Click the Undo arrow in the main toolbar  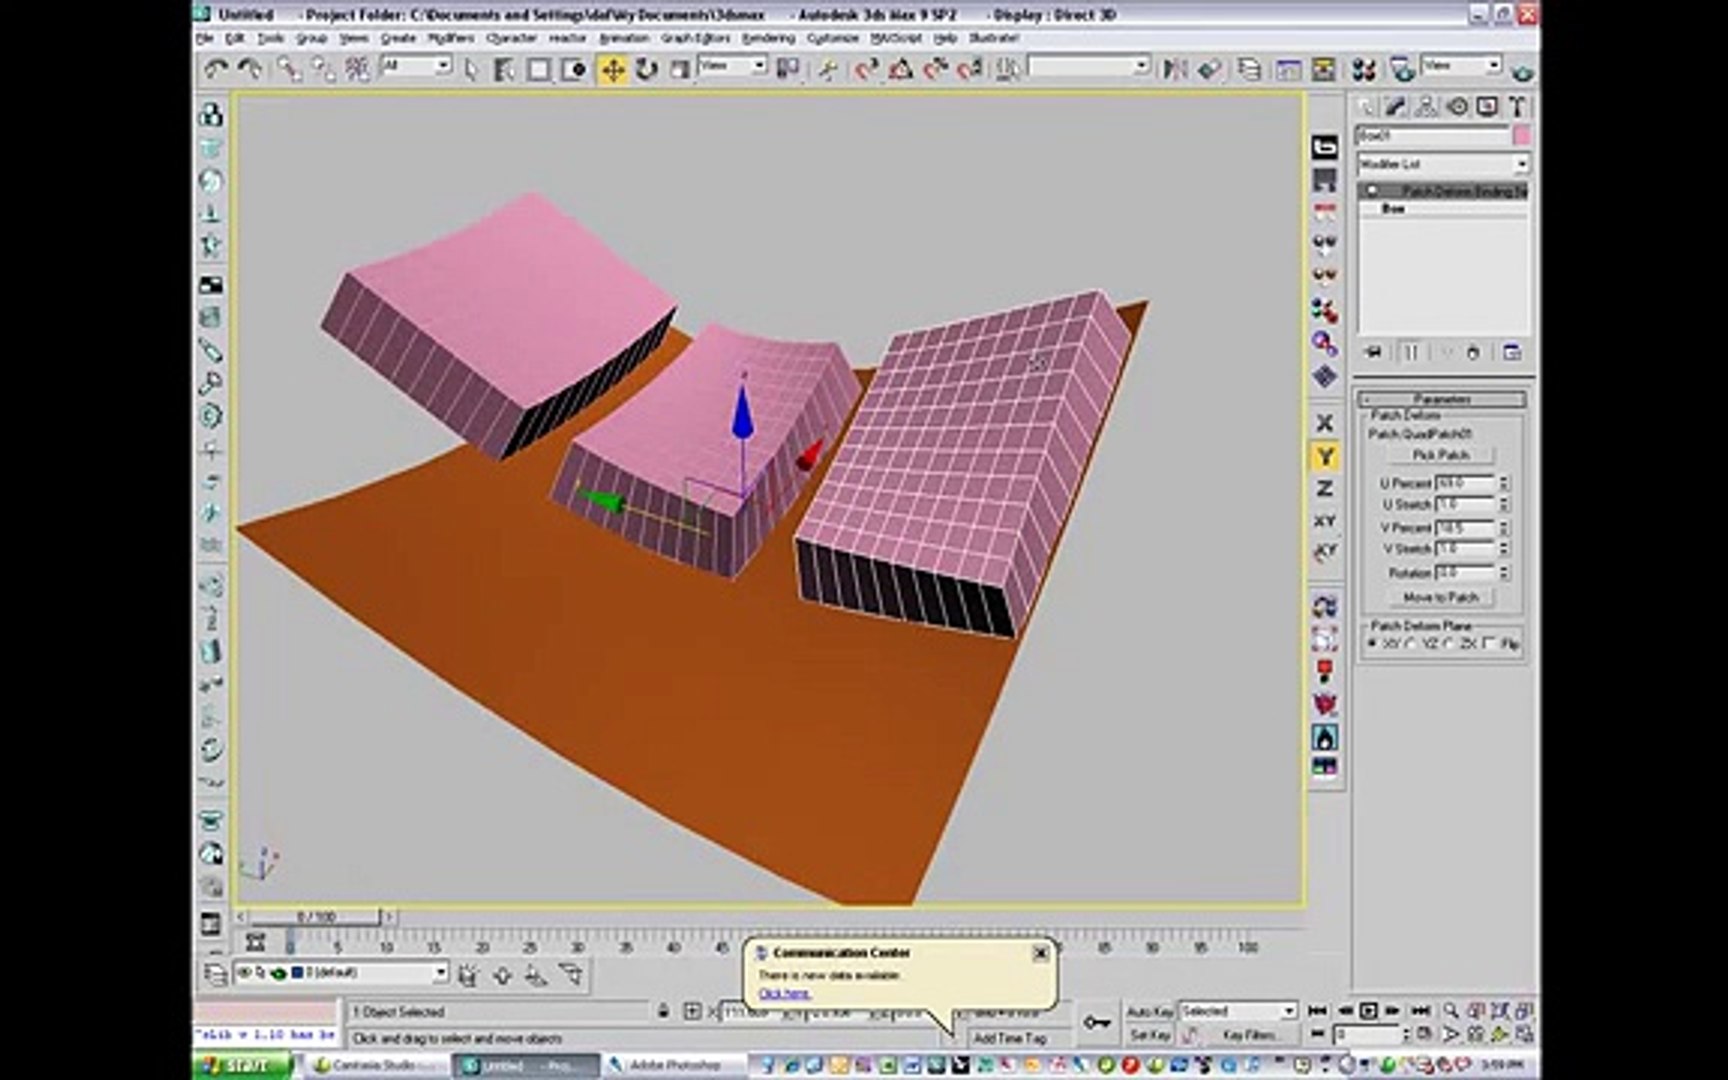[215, 68]
